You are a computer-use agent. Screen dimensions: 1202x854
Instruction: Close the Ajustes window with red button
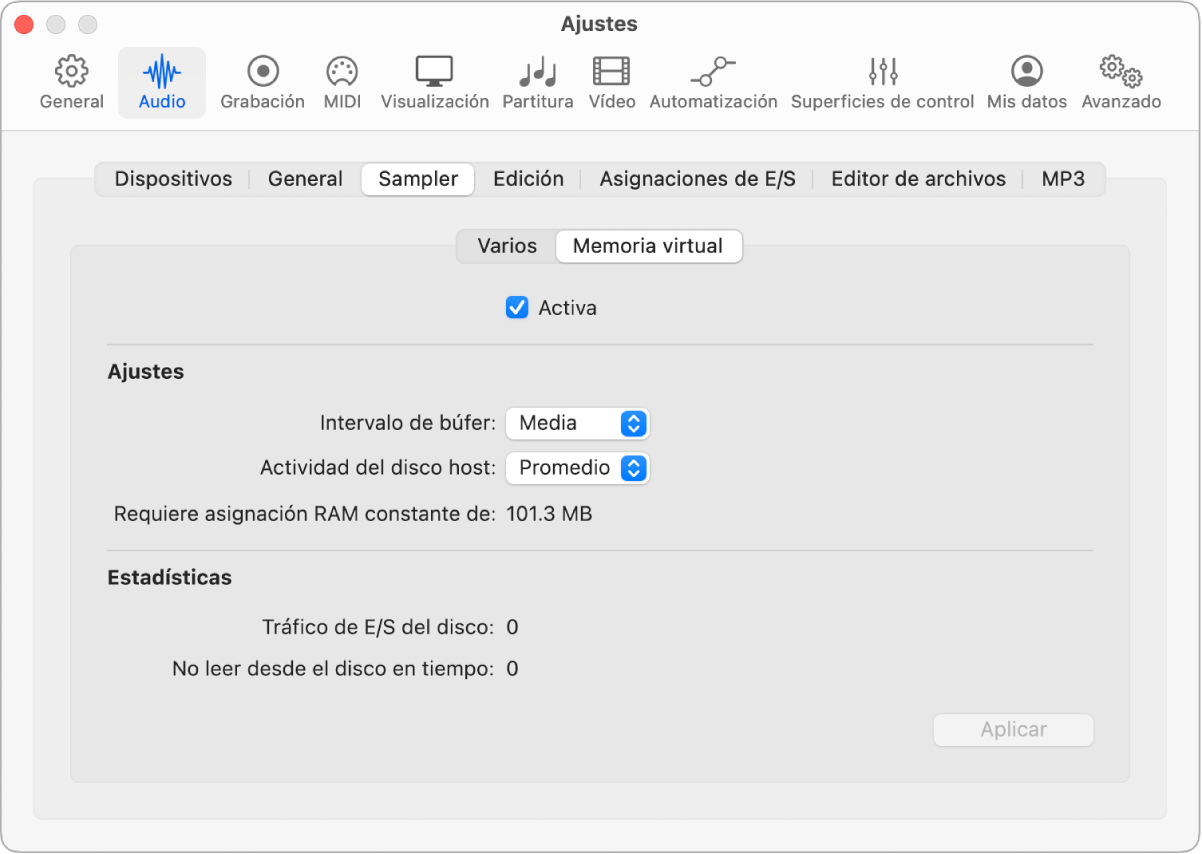pyautogui.click(x=24, y=24)
